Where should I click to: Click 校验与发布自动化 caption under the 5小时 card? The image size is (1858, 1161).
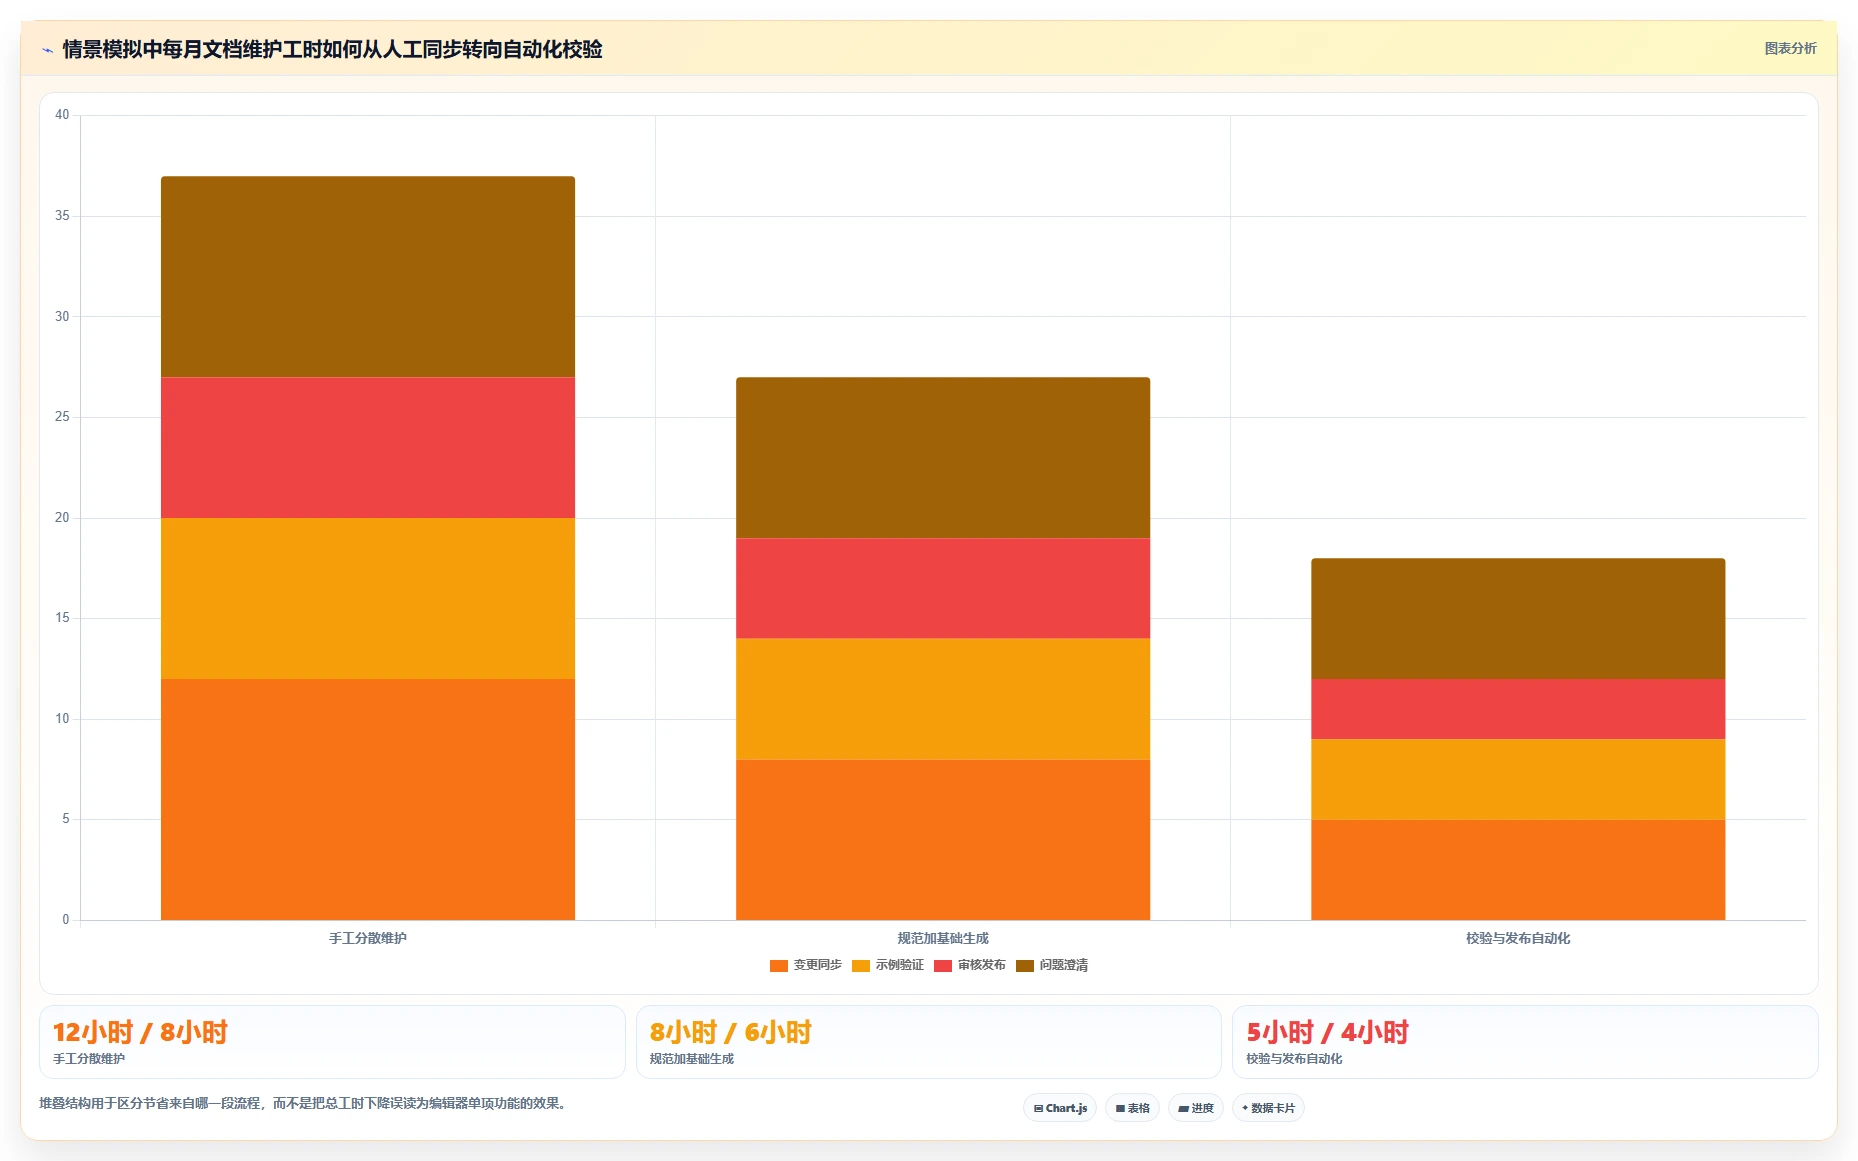[x=1294, y=1059]
